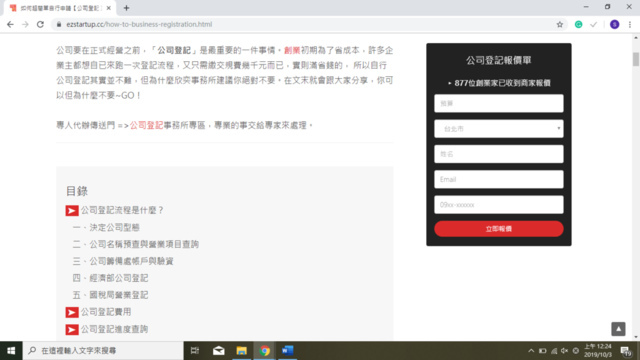This screenshot has height=360, width=640.
Task: Show hidden tray icons chevron
Action: click(531, 351)
